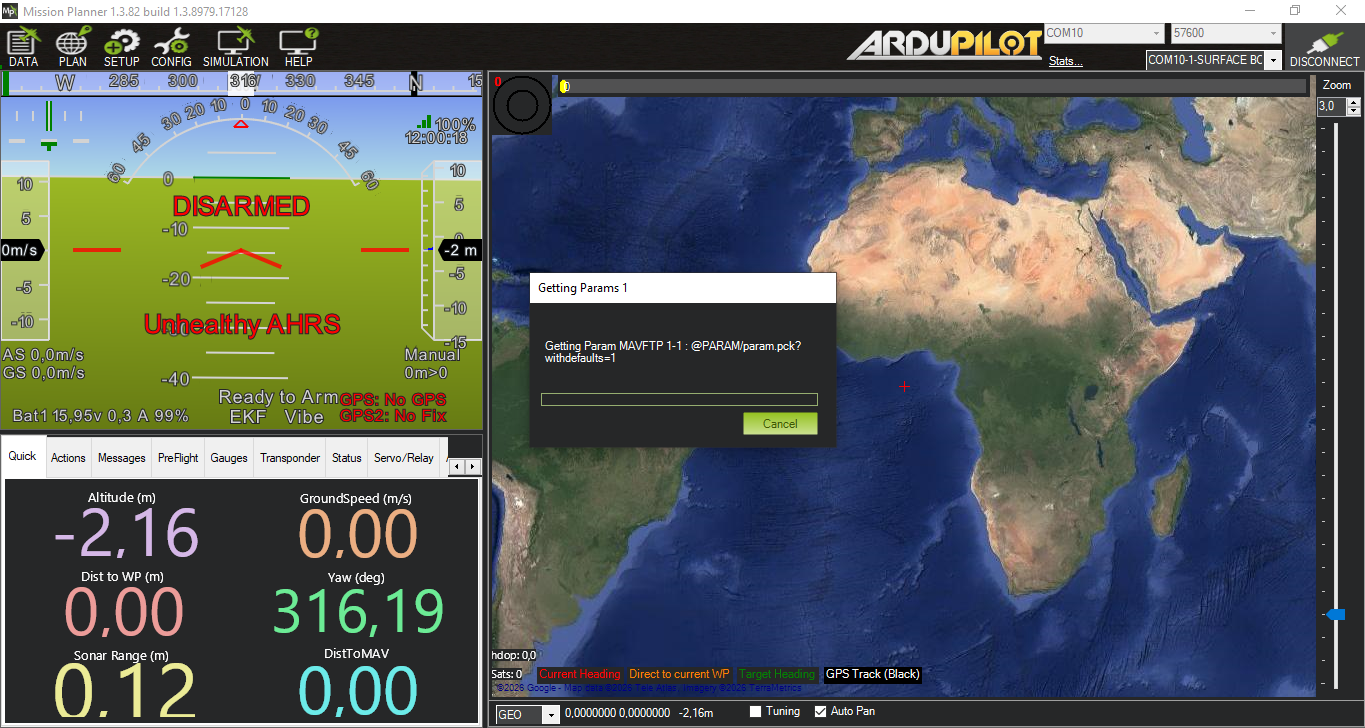Image resolution: width=1365 pixels, height=728 pixels.
Task: Open the HELP monitor icon
Action: pos(298,46)
